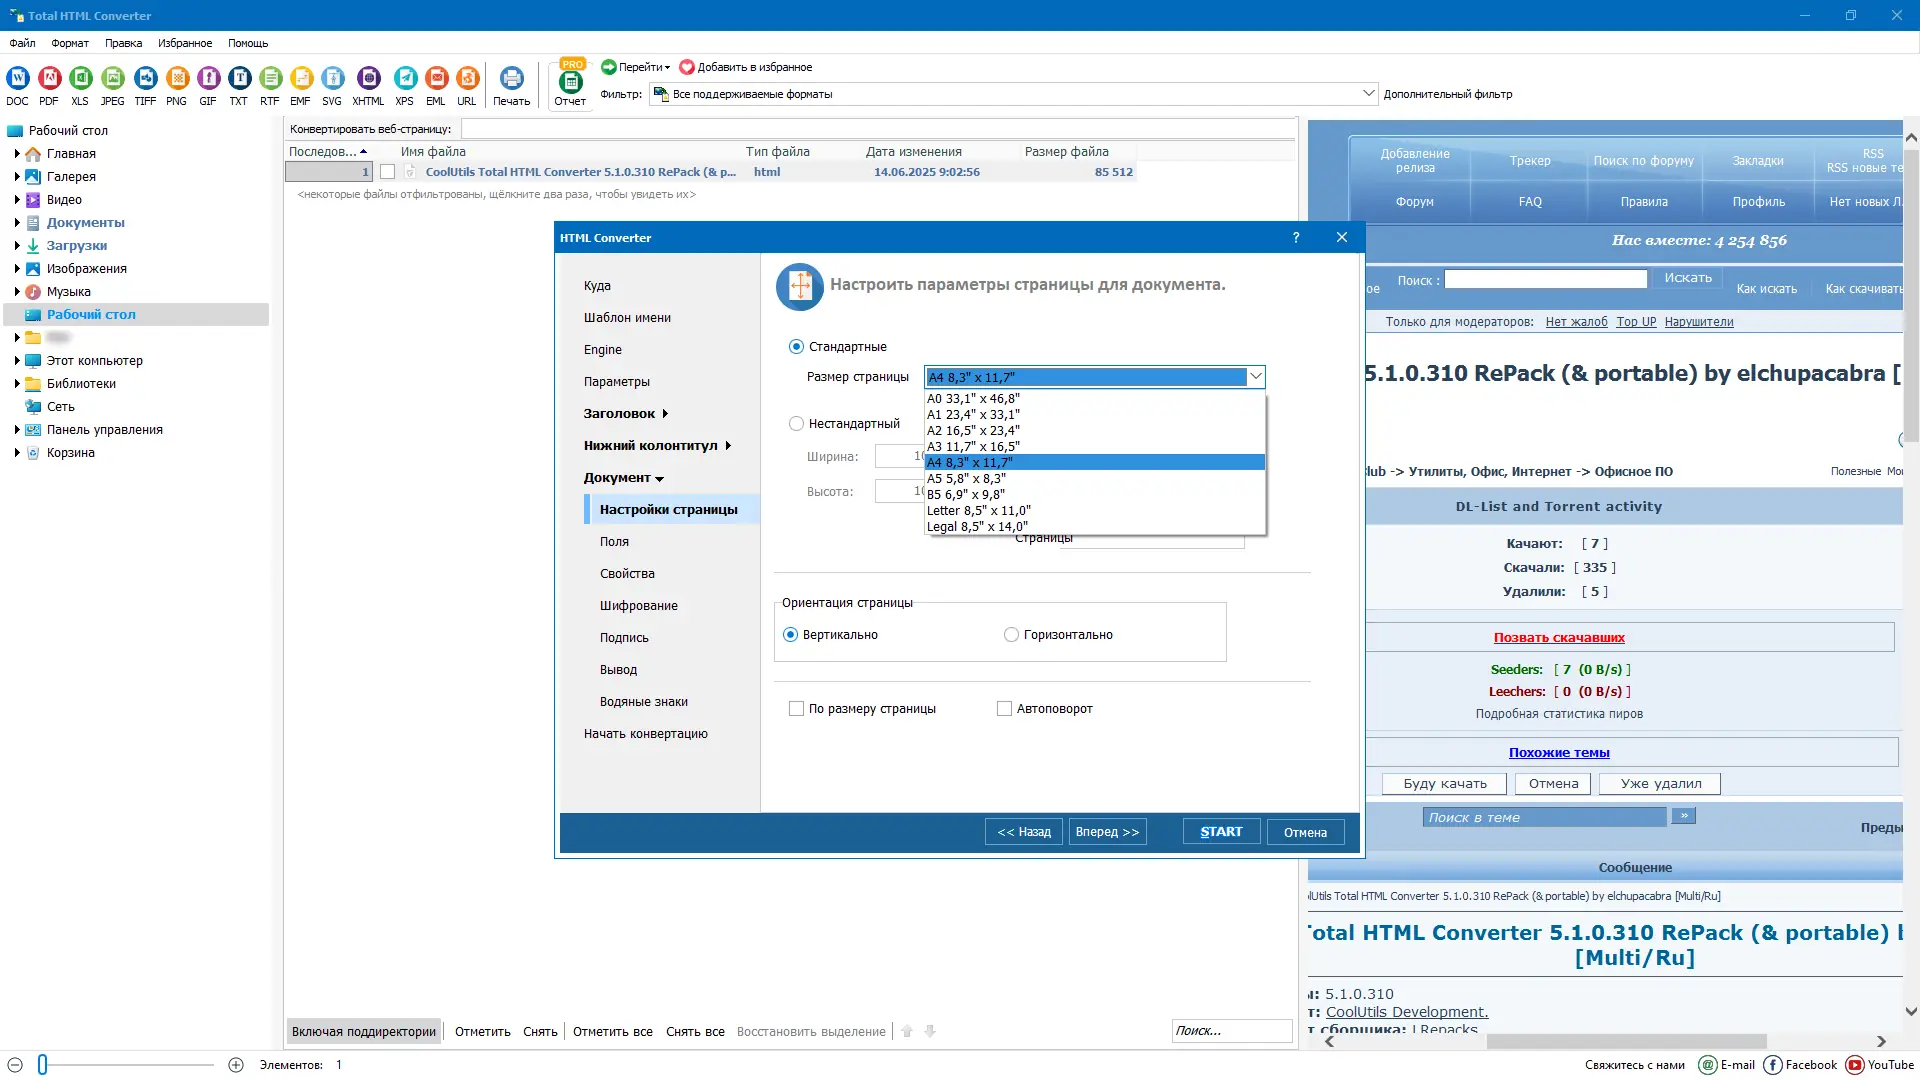Open the Print toolbar icon
The image size is (1920, 1080).
pos(511,79)
